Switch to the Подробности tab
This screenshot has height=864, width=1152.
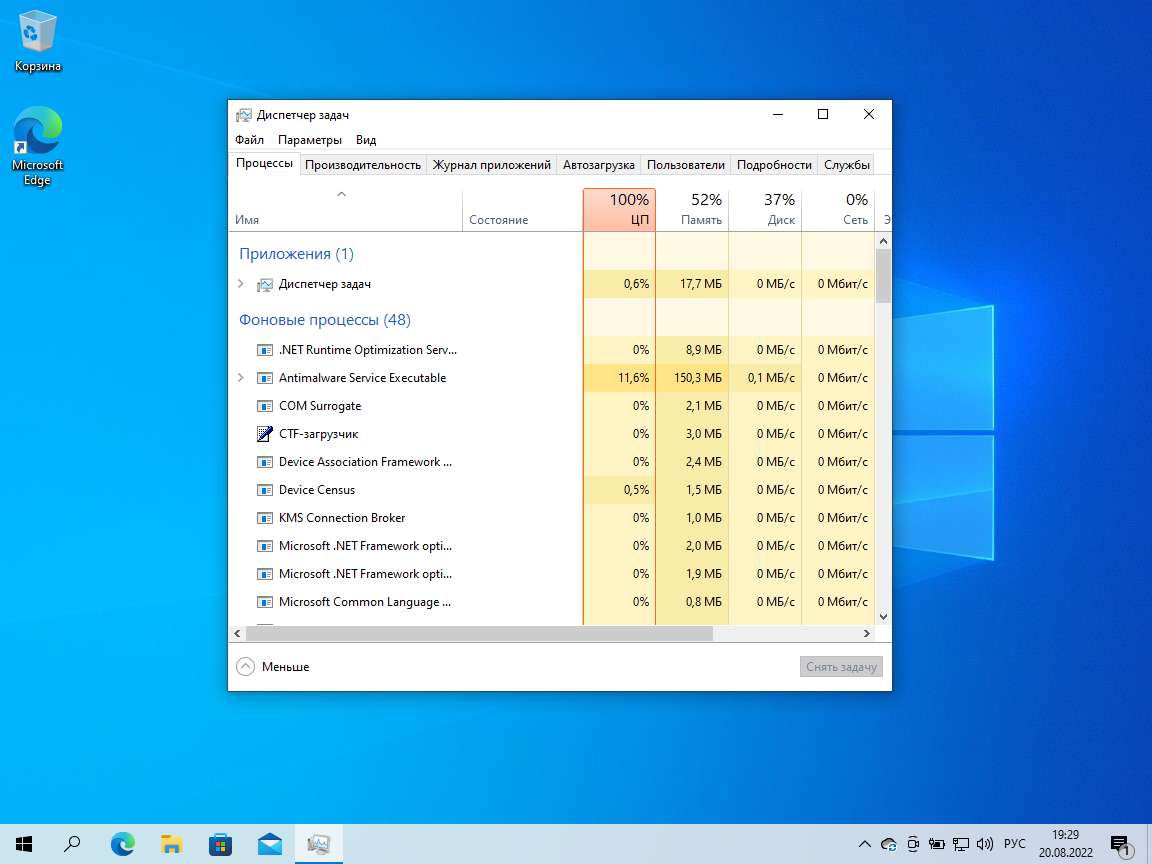[x=774, y=165]
